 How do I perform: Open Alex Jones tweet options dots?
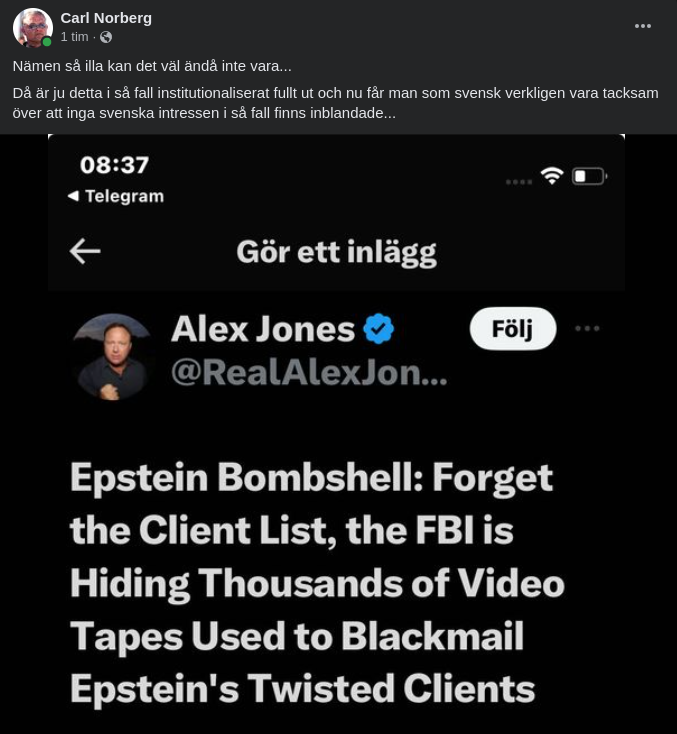587,329
